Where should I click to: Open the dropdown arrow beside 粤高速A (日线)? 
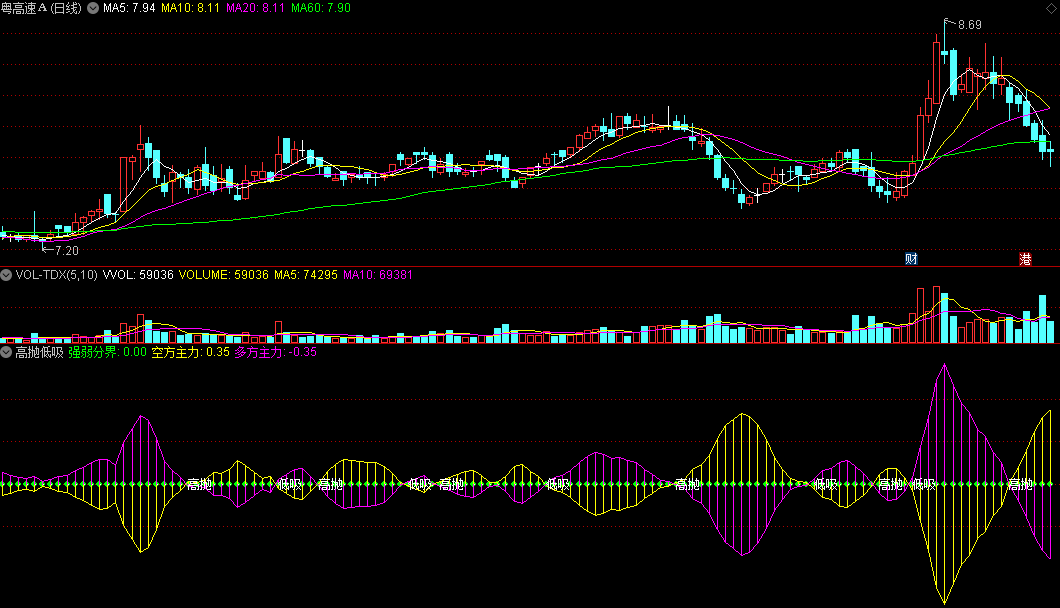coord(93,8)
